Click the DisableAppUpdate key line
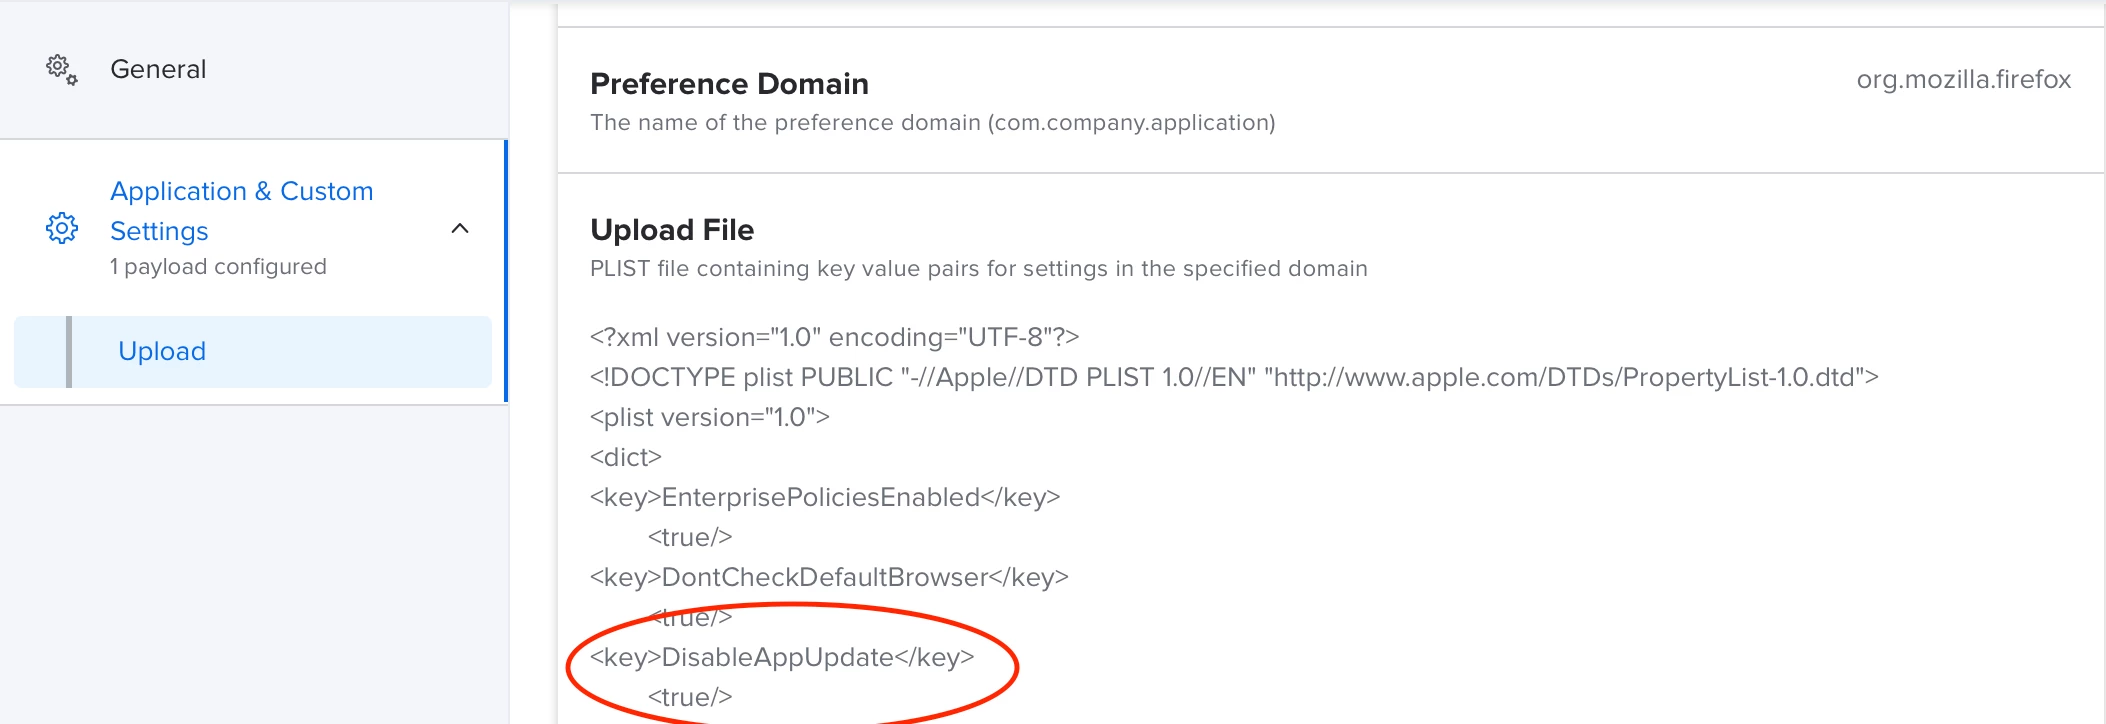2106x724 pixels. point(782,657)
